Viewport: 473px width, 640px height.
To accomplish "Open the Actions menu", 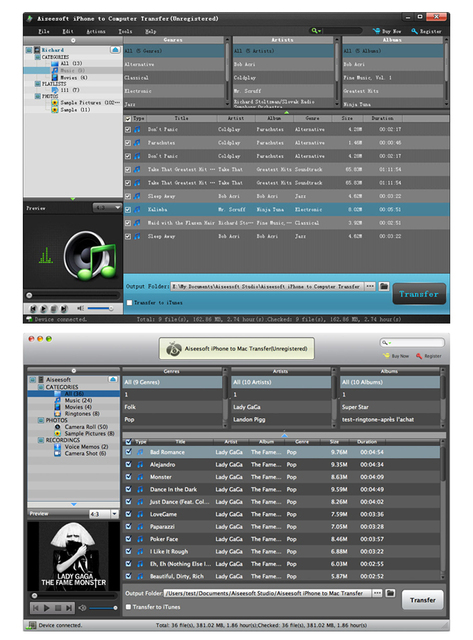I will (96, 31).
